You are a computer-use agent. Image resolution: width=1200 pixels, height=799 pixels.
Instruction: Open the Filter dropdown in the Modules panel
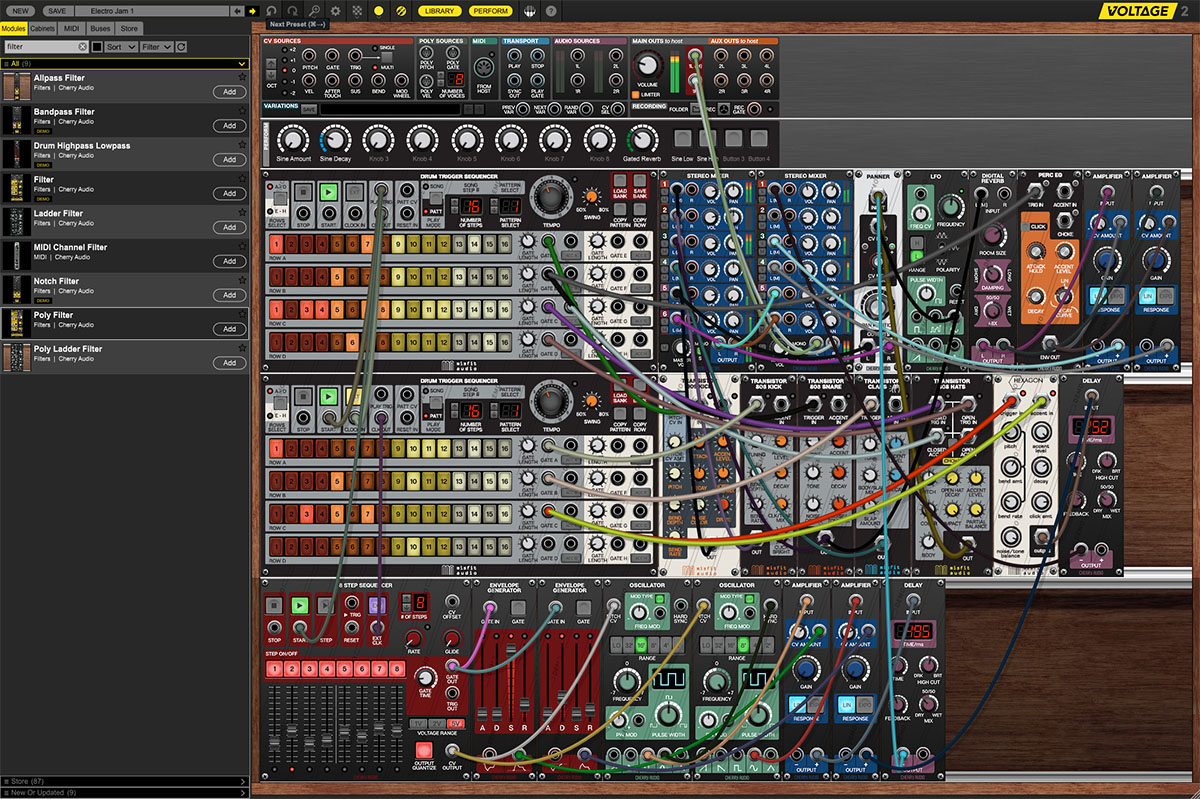click(156, 46)
